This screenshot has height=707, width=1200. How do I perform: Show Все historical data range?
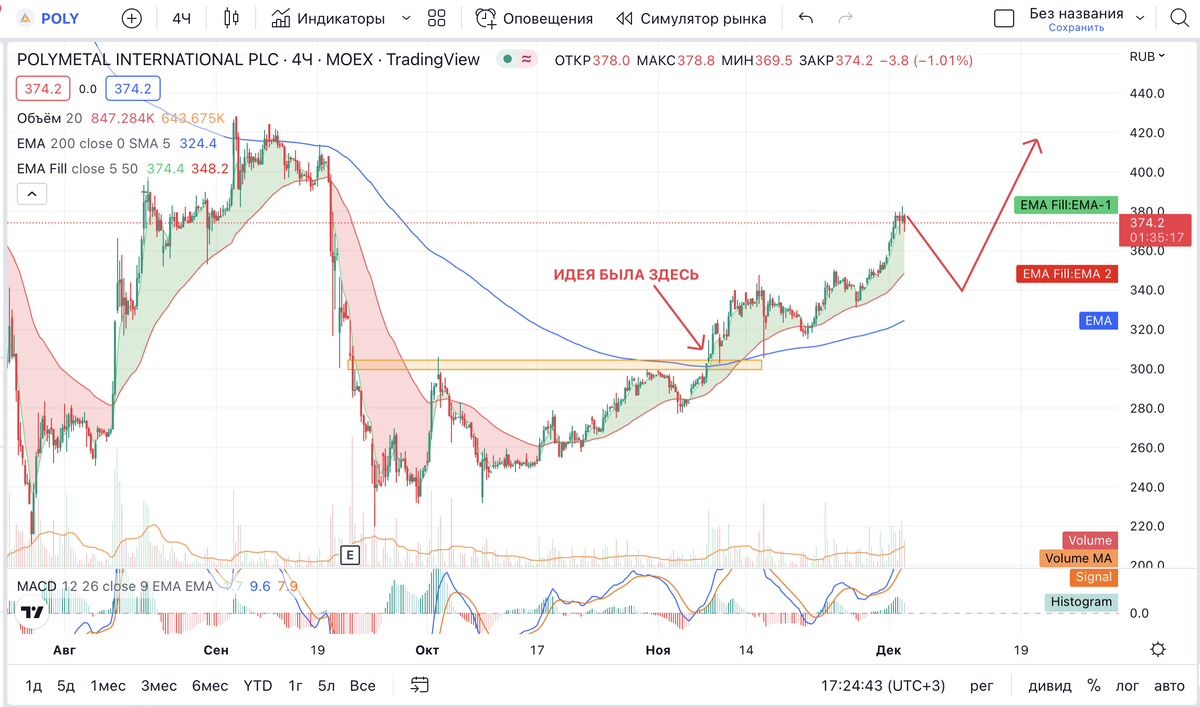363,686
